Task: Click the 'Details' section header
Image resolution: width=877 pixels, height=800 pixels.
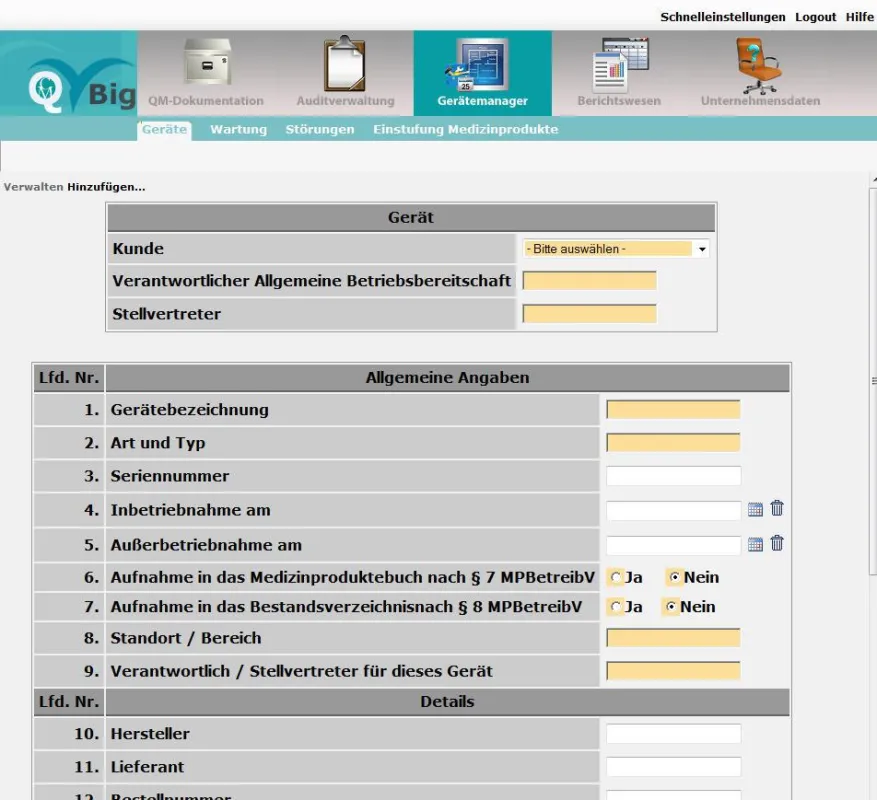Action: click(447, 702)
